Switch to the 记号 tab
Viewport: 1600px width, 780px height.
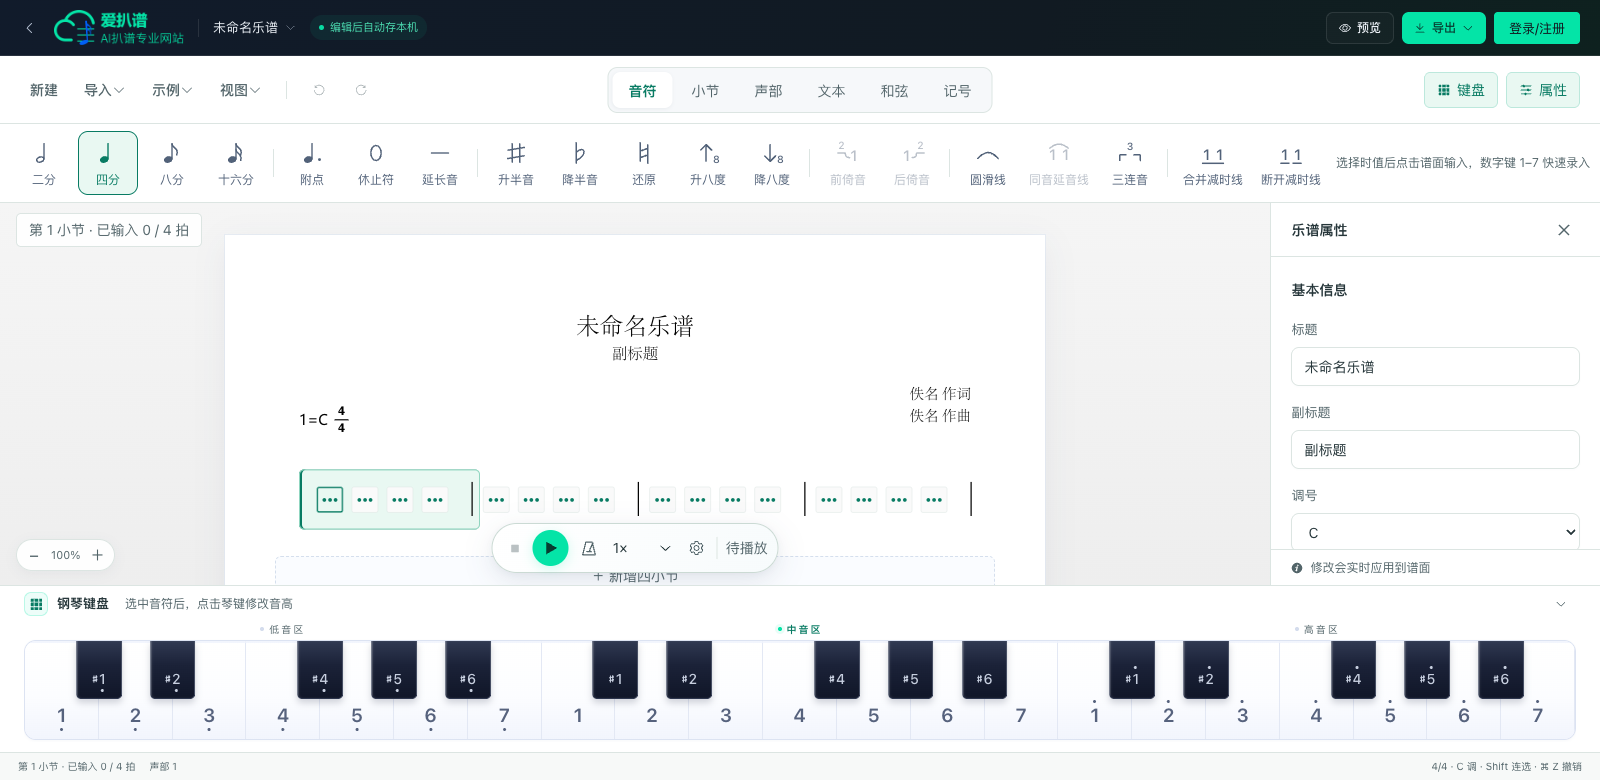point(957,91)
